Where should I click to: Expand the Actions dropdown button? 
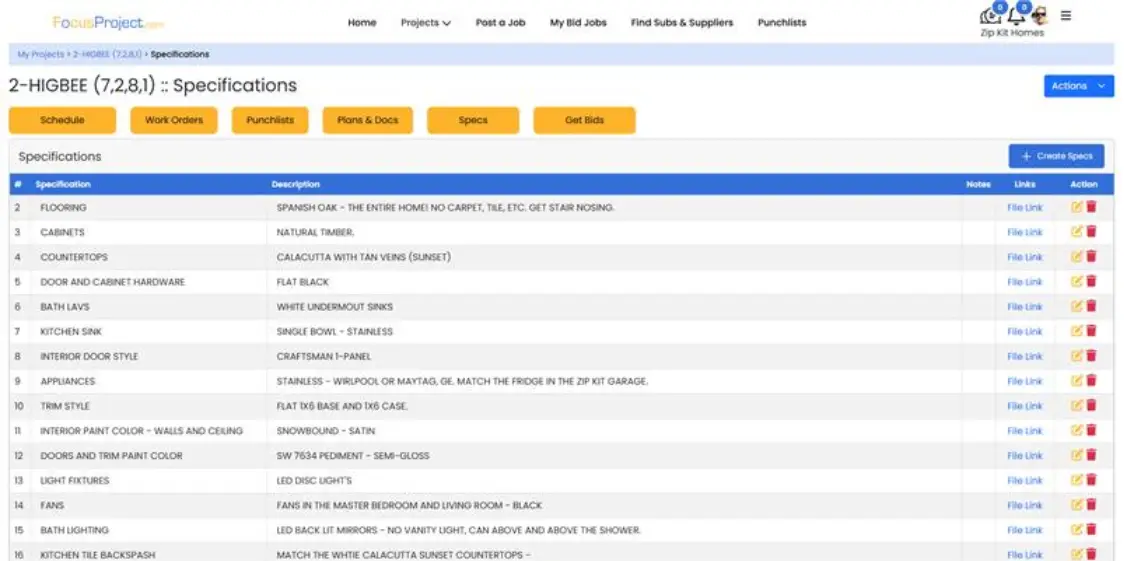1078,86
